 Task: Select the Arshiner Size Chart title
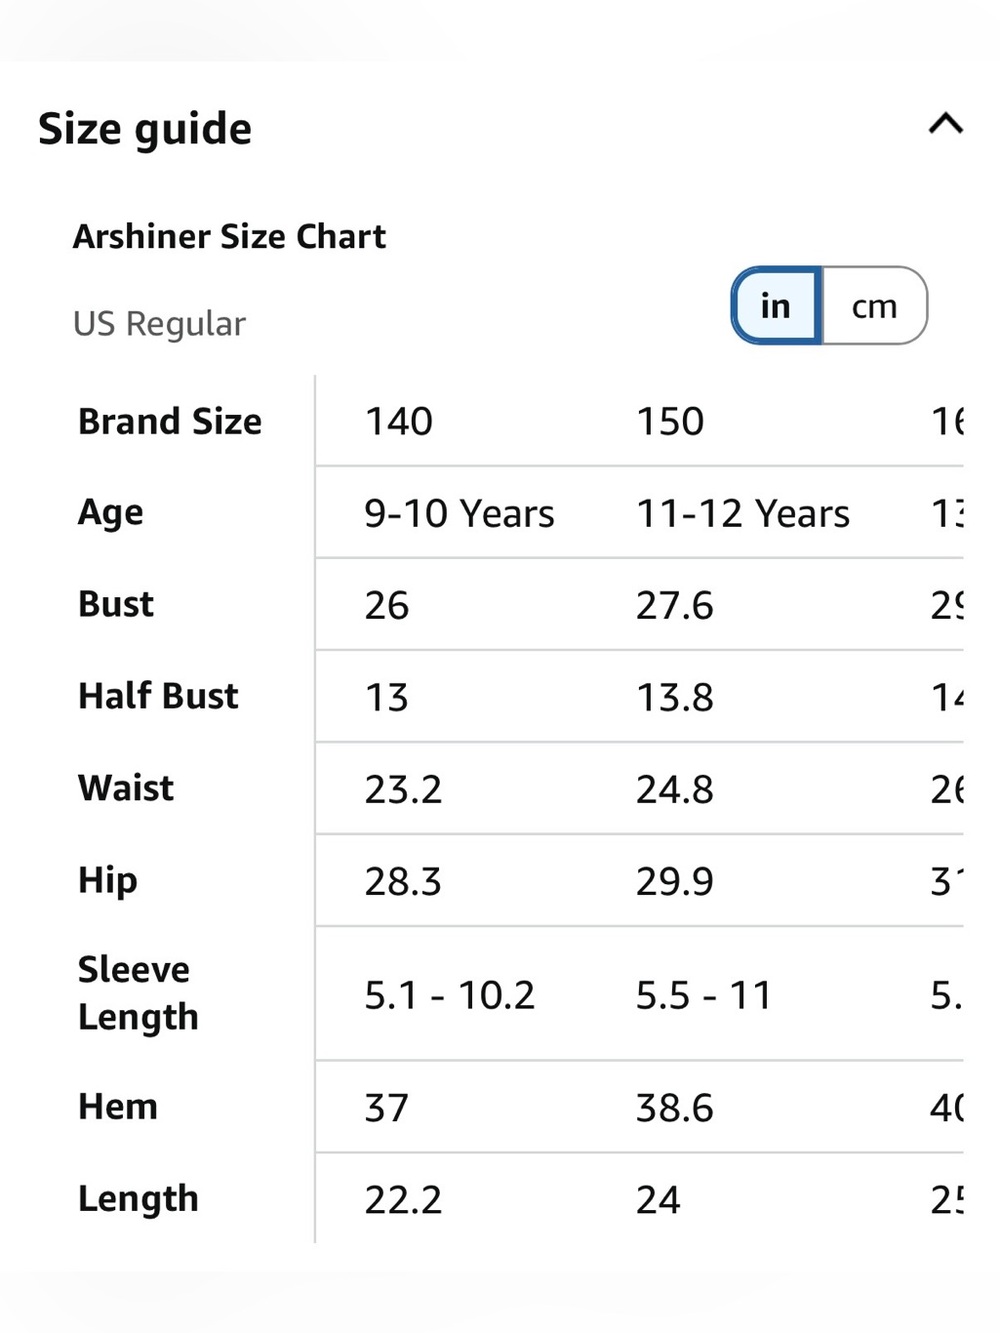pyautogui.click(x=229, y=236)
